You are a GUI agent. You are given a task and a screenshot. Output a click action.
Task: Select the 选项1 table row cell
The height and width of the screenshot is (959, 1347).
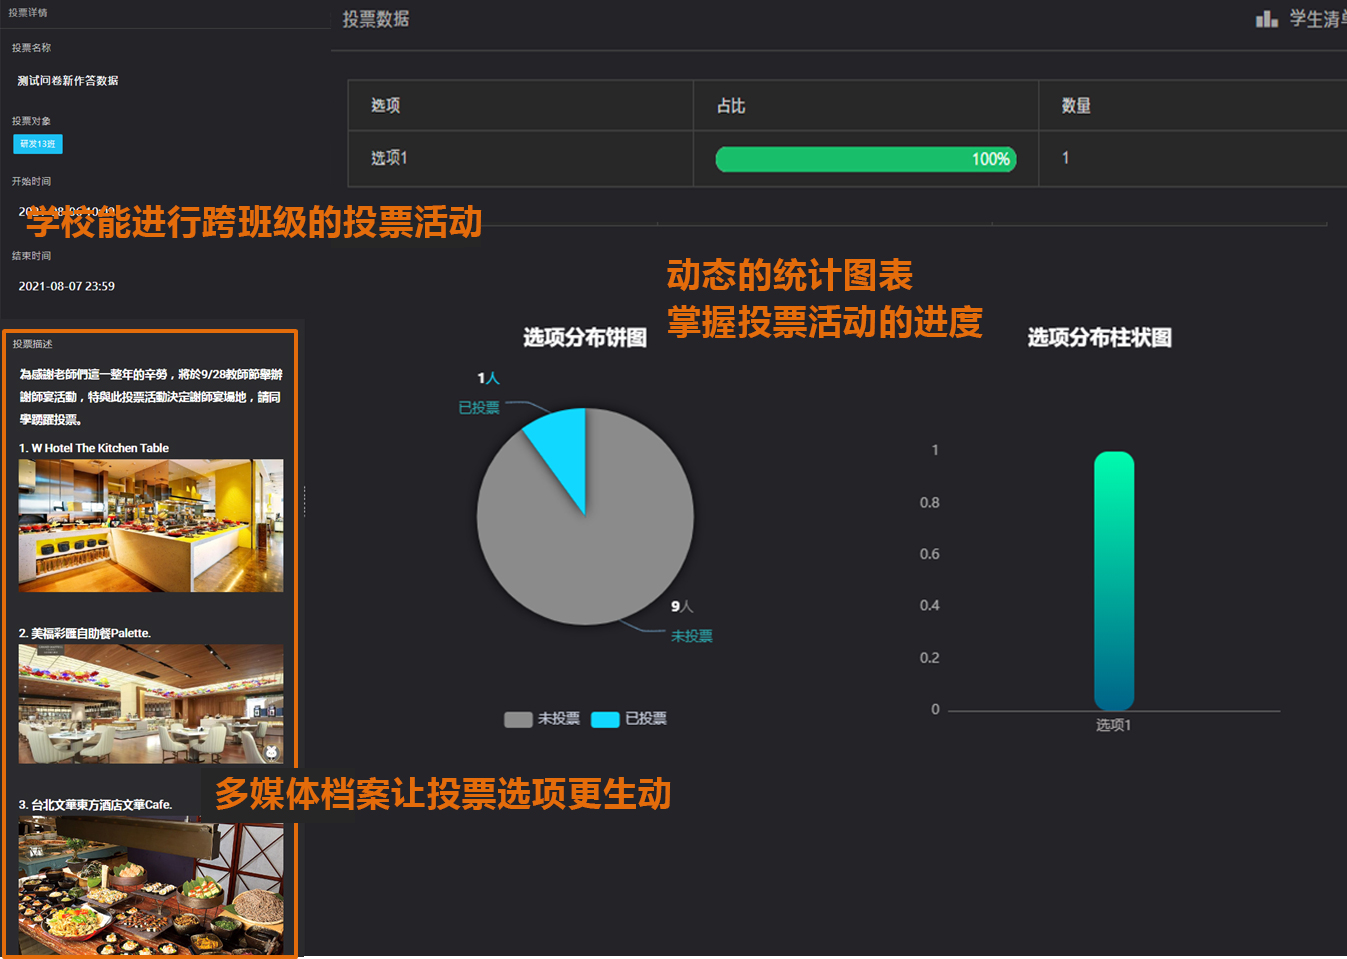click(x=389, y=158)
